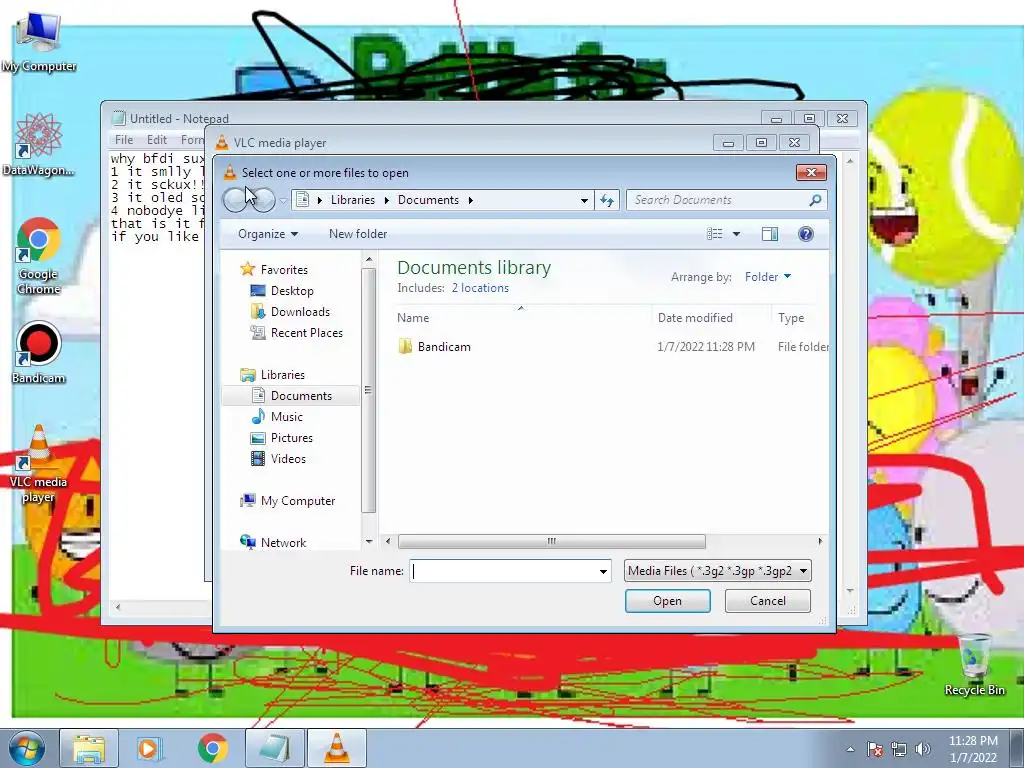Open recent locations dropdown next to nav arrows
The width and height of the screenshot is (1024, 768).
point(283,200)
